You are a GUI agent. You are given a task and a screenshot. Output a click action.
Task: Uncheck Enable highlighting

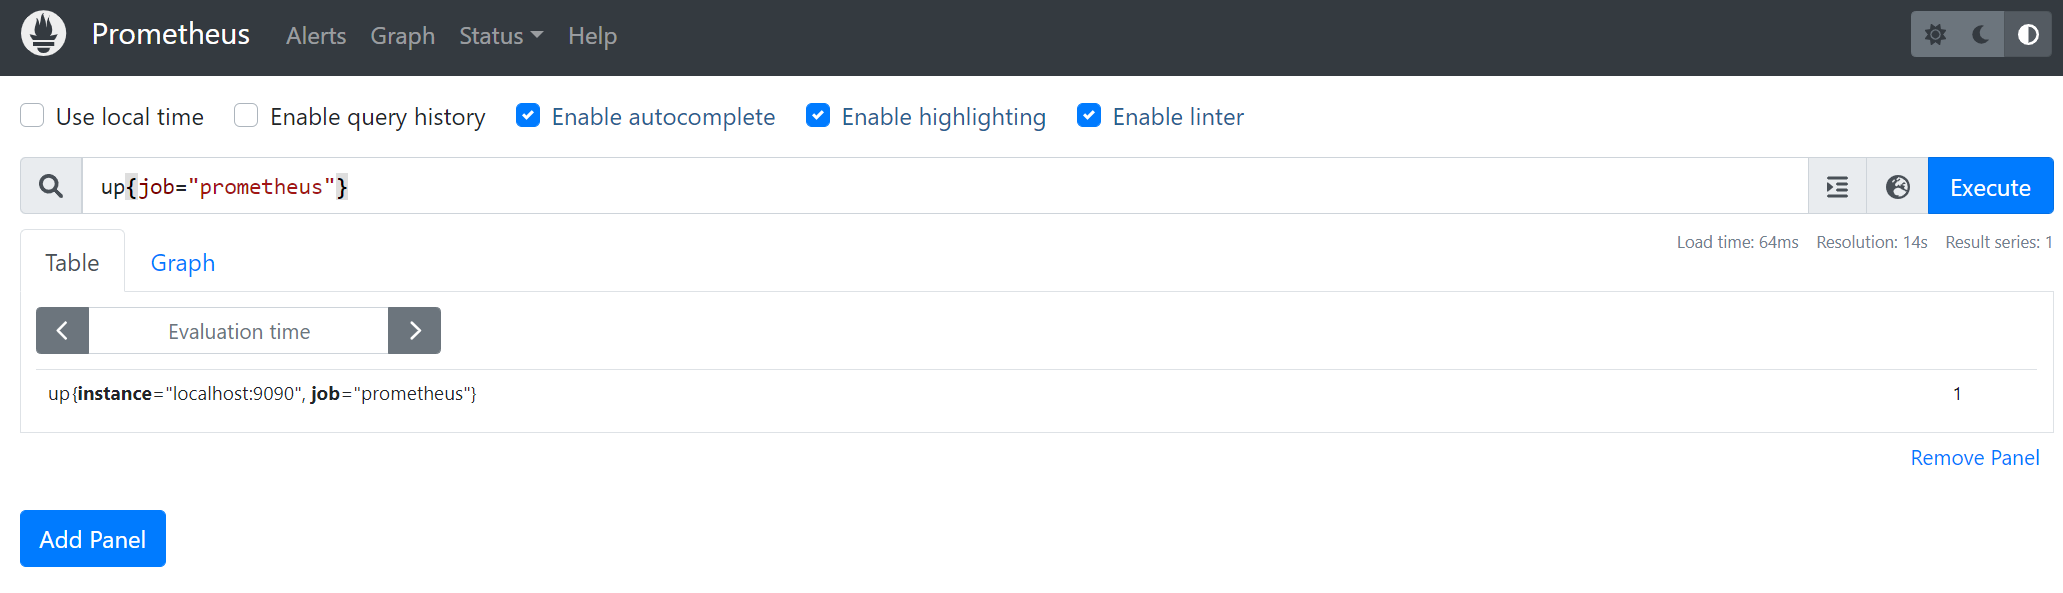coord(818,115)
